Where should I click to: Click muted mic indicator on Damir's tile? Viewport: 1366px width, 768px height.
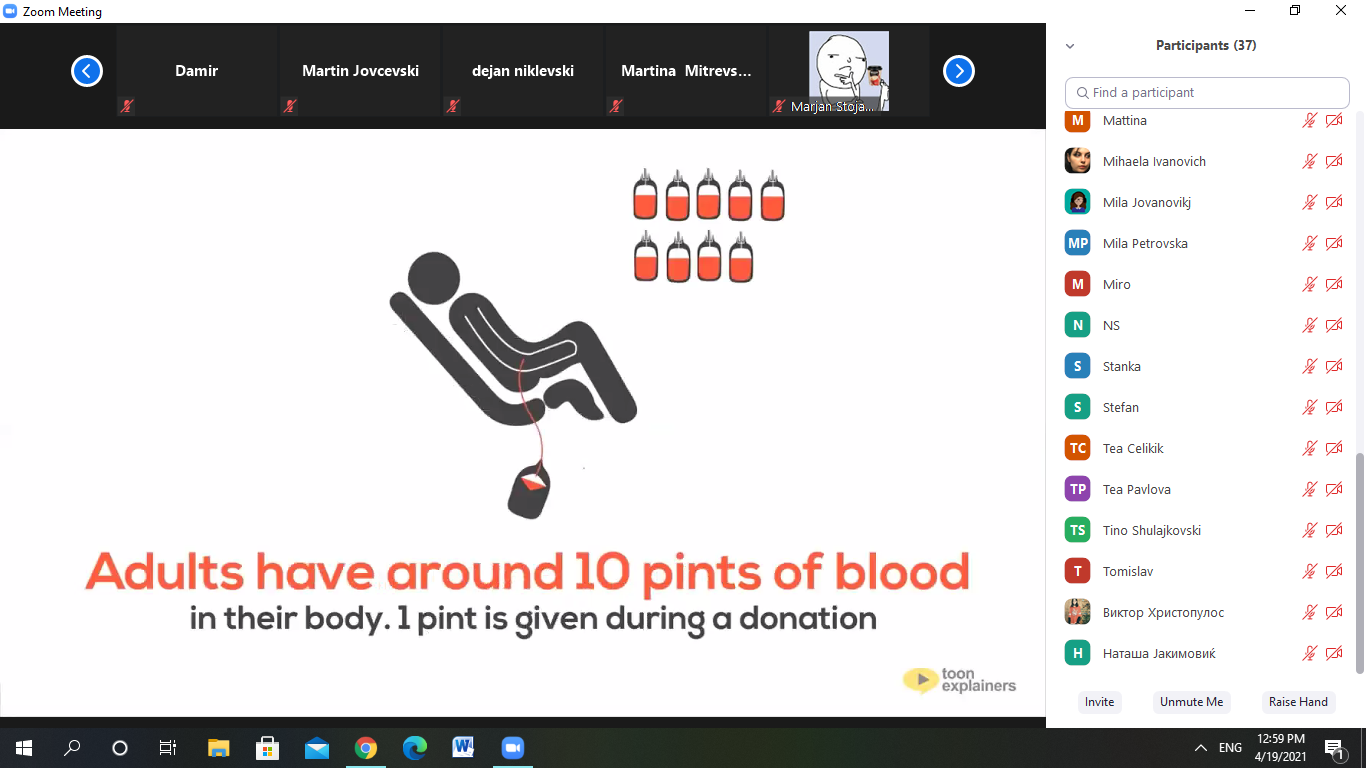coord(127,106)
